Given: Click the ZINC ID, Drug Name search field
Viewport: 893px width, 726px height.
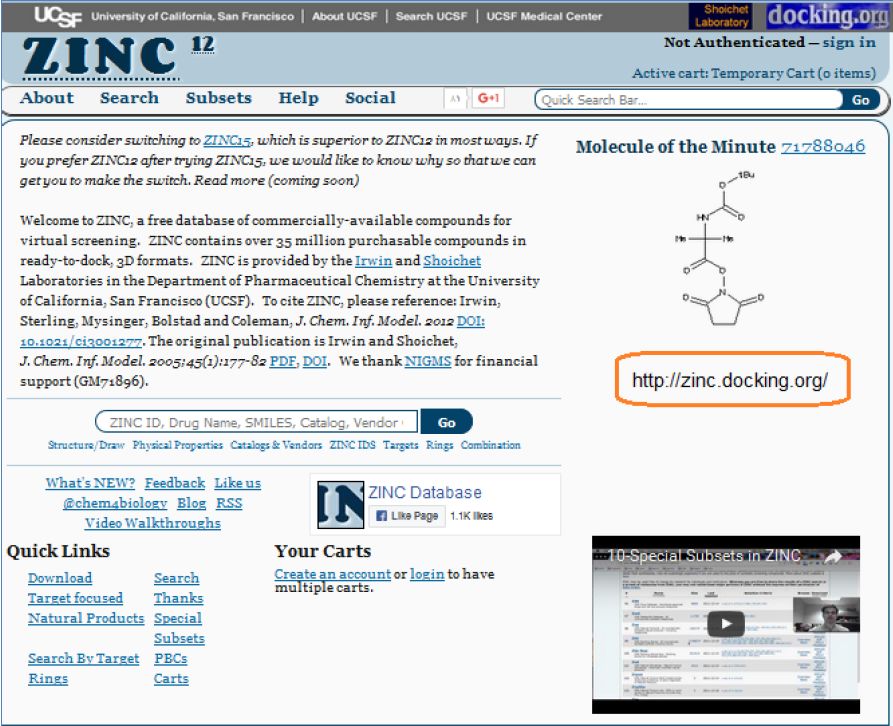Looking at the screenshot, I should 256,422.
